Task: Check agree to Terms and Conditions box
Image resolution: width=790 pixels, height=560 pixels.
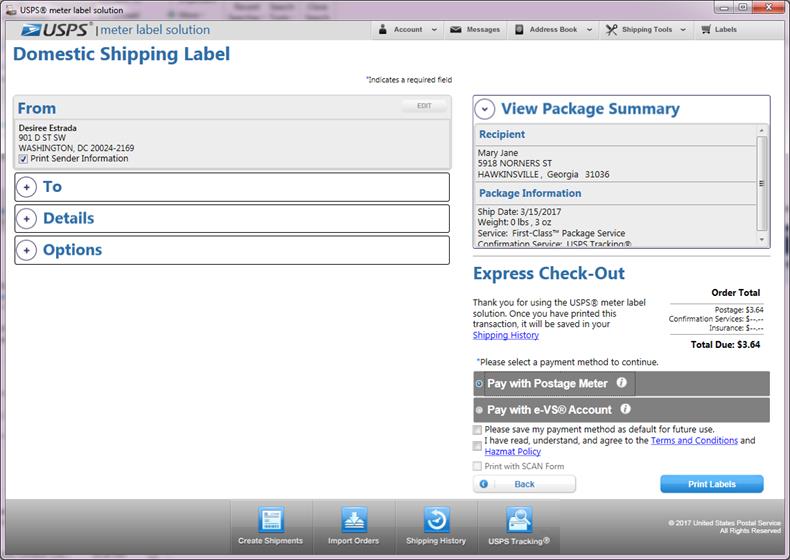Action: 477,446
